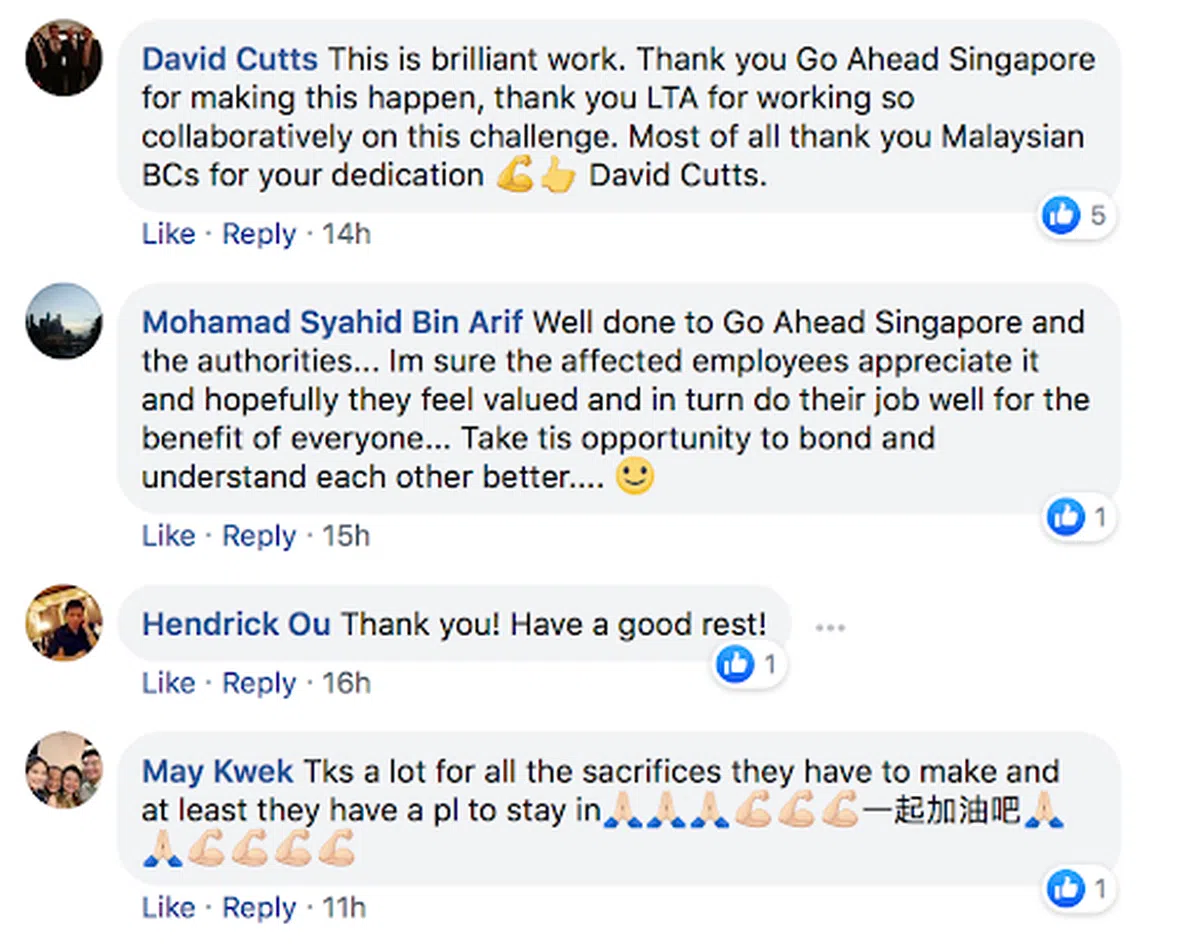Open the three-dot options beside Hendrick Ou's comment
This screenshot has width=1200, height=949.
pos(830,628)
